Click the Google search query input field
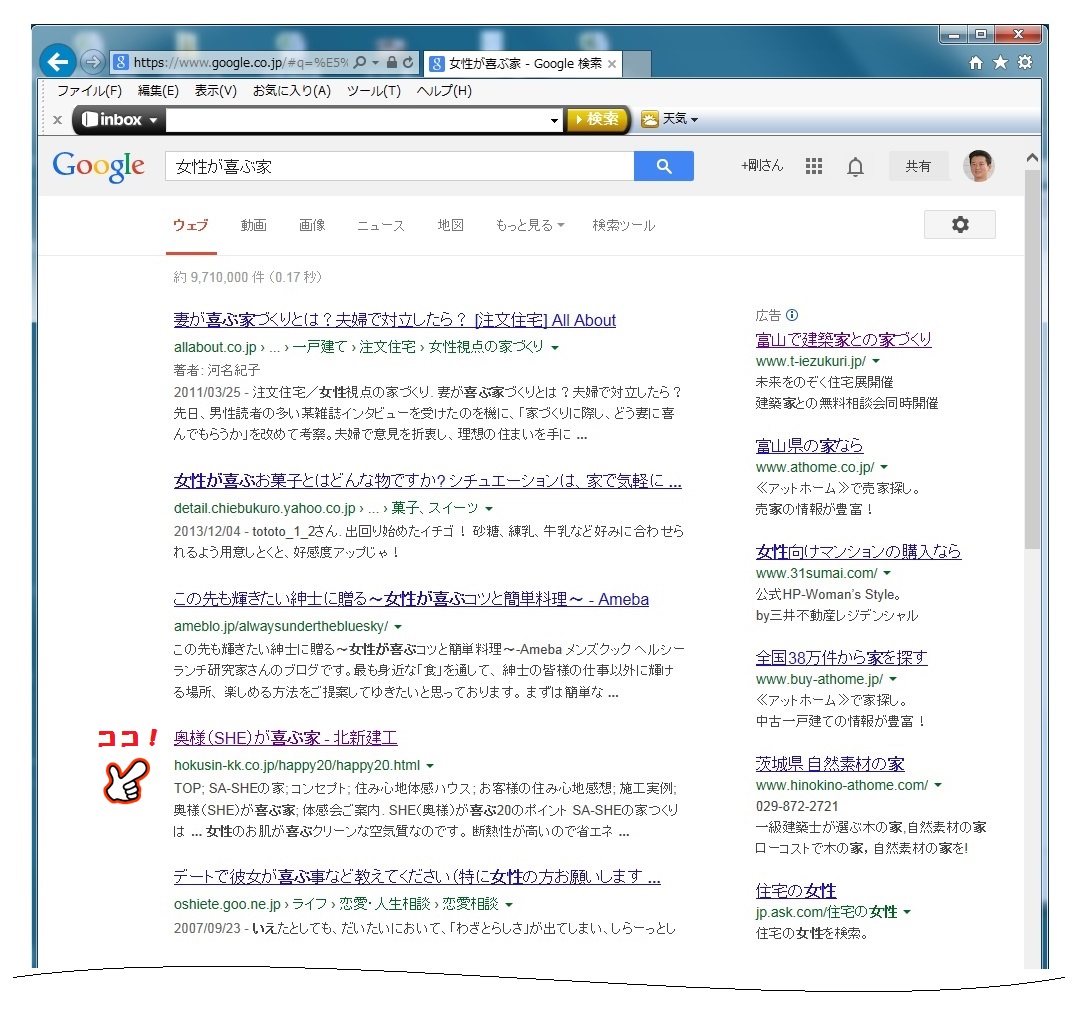The height and width of the screenshot is (1020, 1076). (399, 166)
